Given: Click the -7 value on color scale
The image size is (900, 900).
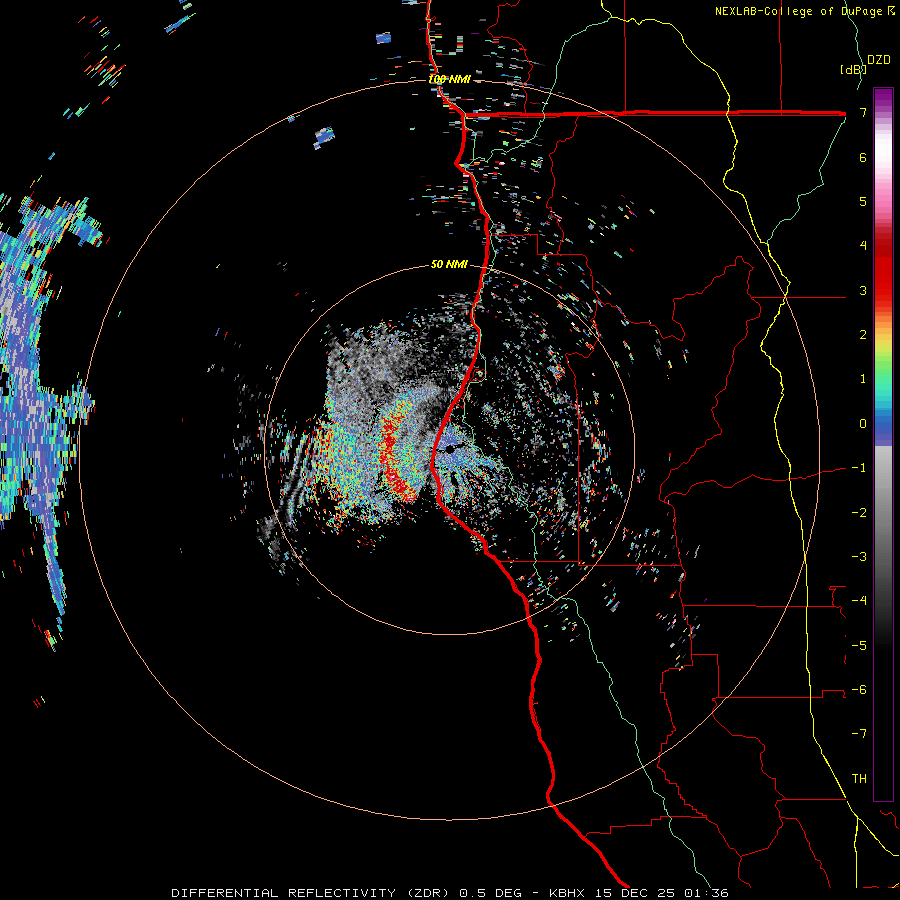Looking at the screenshot, I should (859, 734).
